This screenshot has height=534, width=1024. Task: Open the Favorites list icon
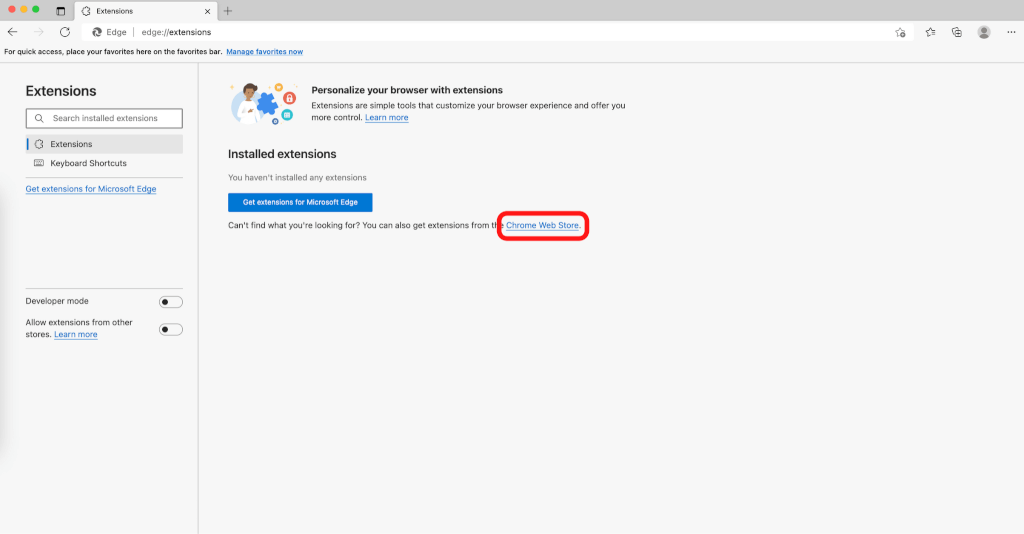click(x=930, y=32)
